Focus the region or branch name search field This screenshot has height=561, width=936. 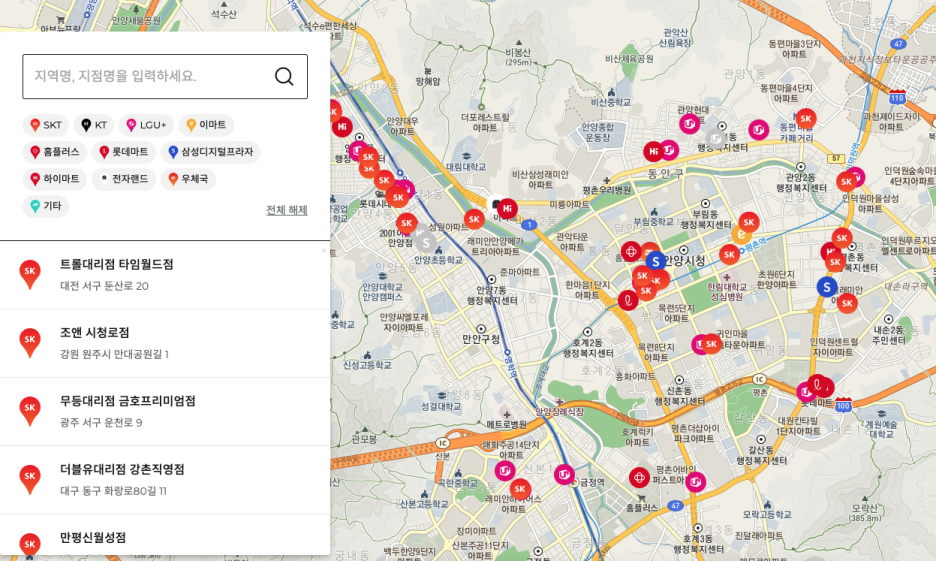[x=165, y=76]
